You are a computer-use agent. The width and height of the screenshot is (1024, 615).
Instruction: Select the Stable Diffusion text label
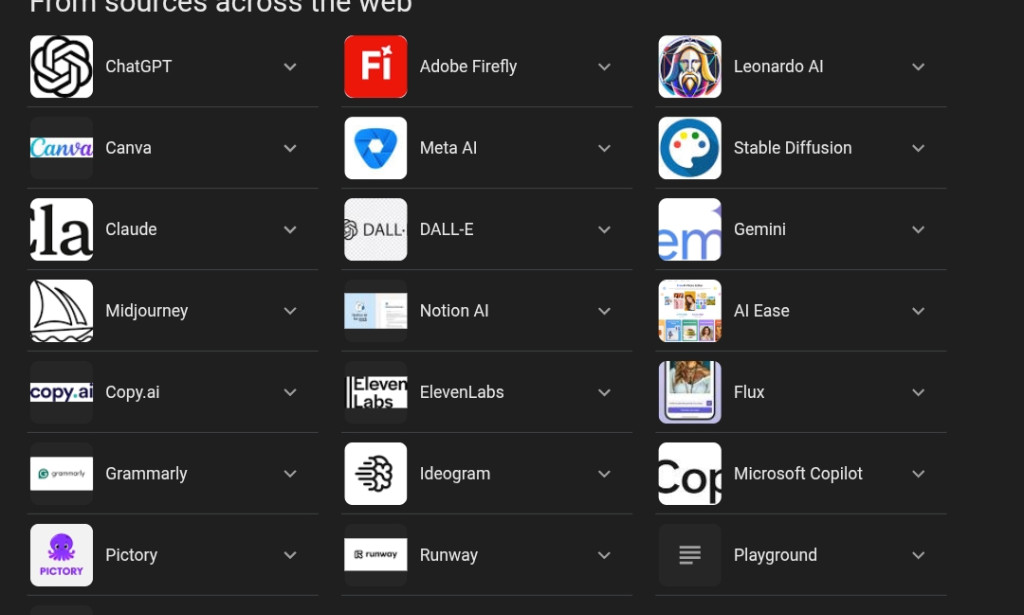pos(793,148)
